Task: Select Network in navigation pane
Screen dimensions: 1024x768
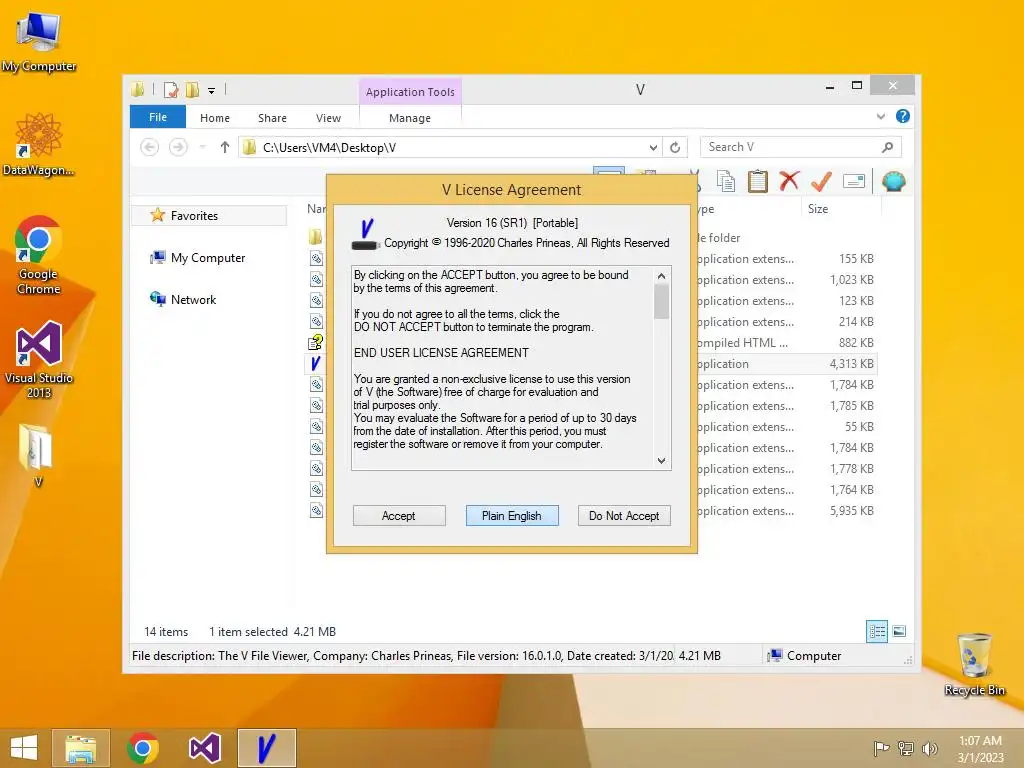Action: pos(184,300)
